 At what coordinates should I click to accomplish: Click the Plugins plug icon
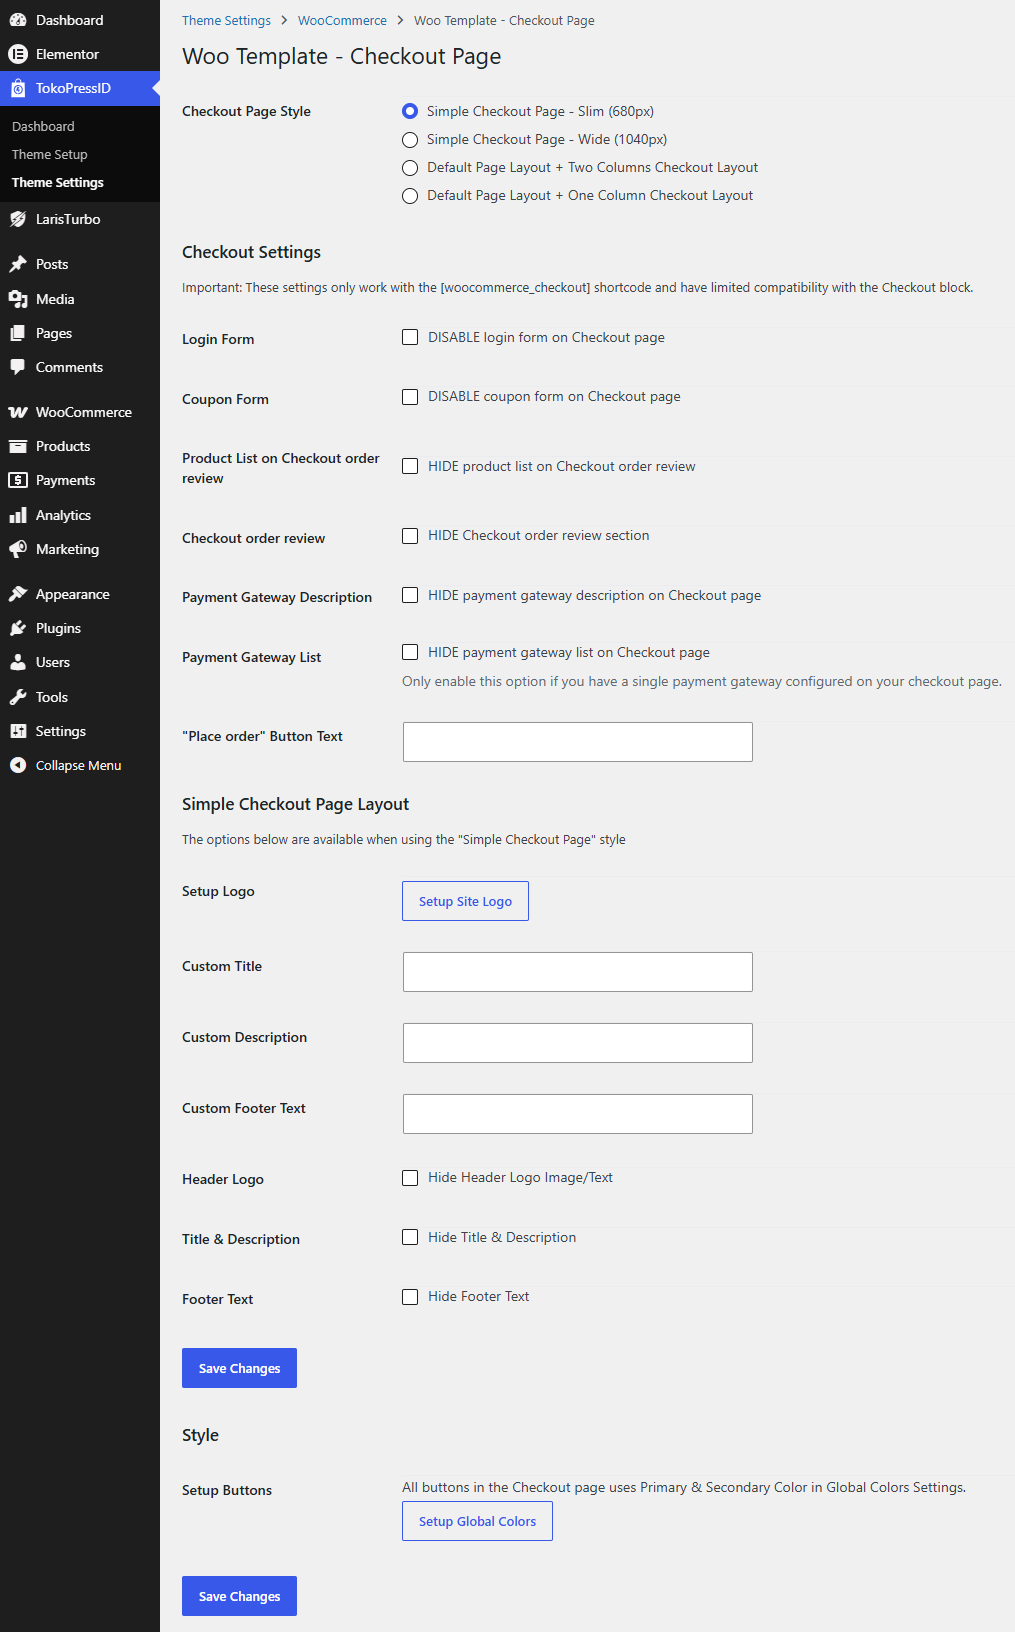pyautogui.click(x=18, y=628)
